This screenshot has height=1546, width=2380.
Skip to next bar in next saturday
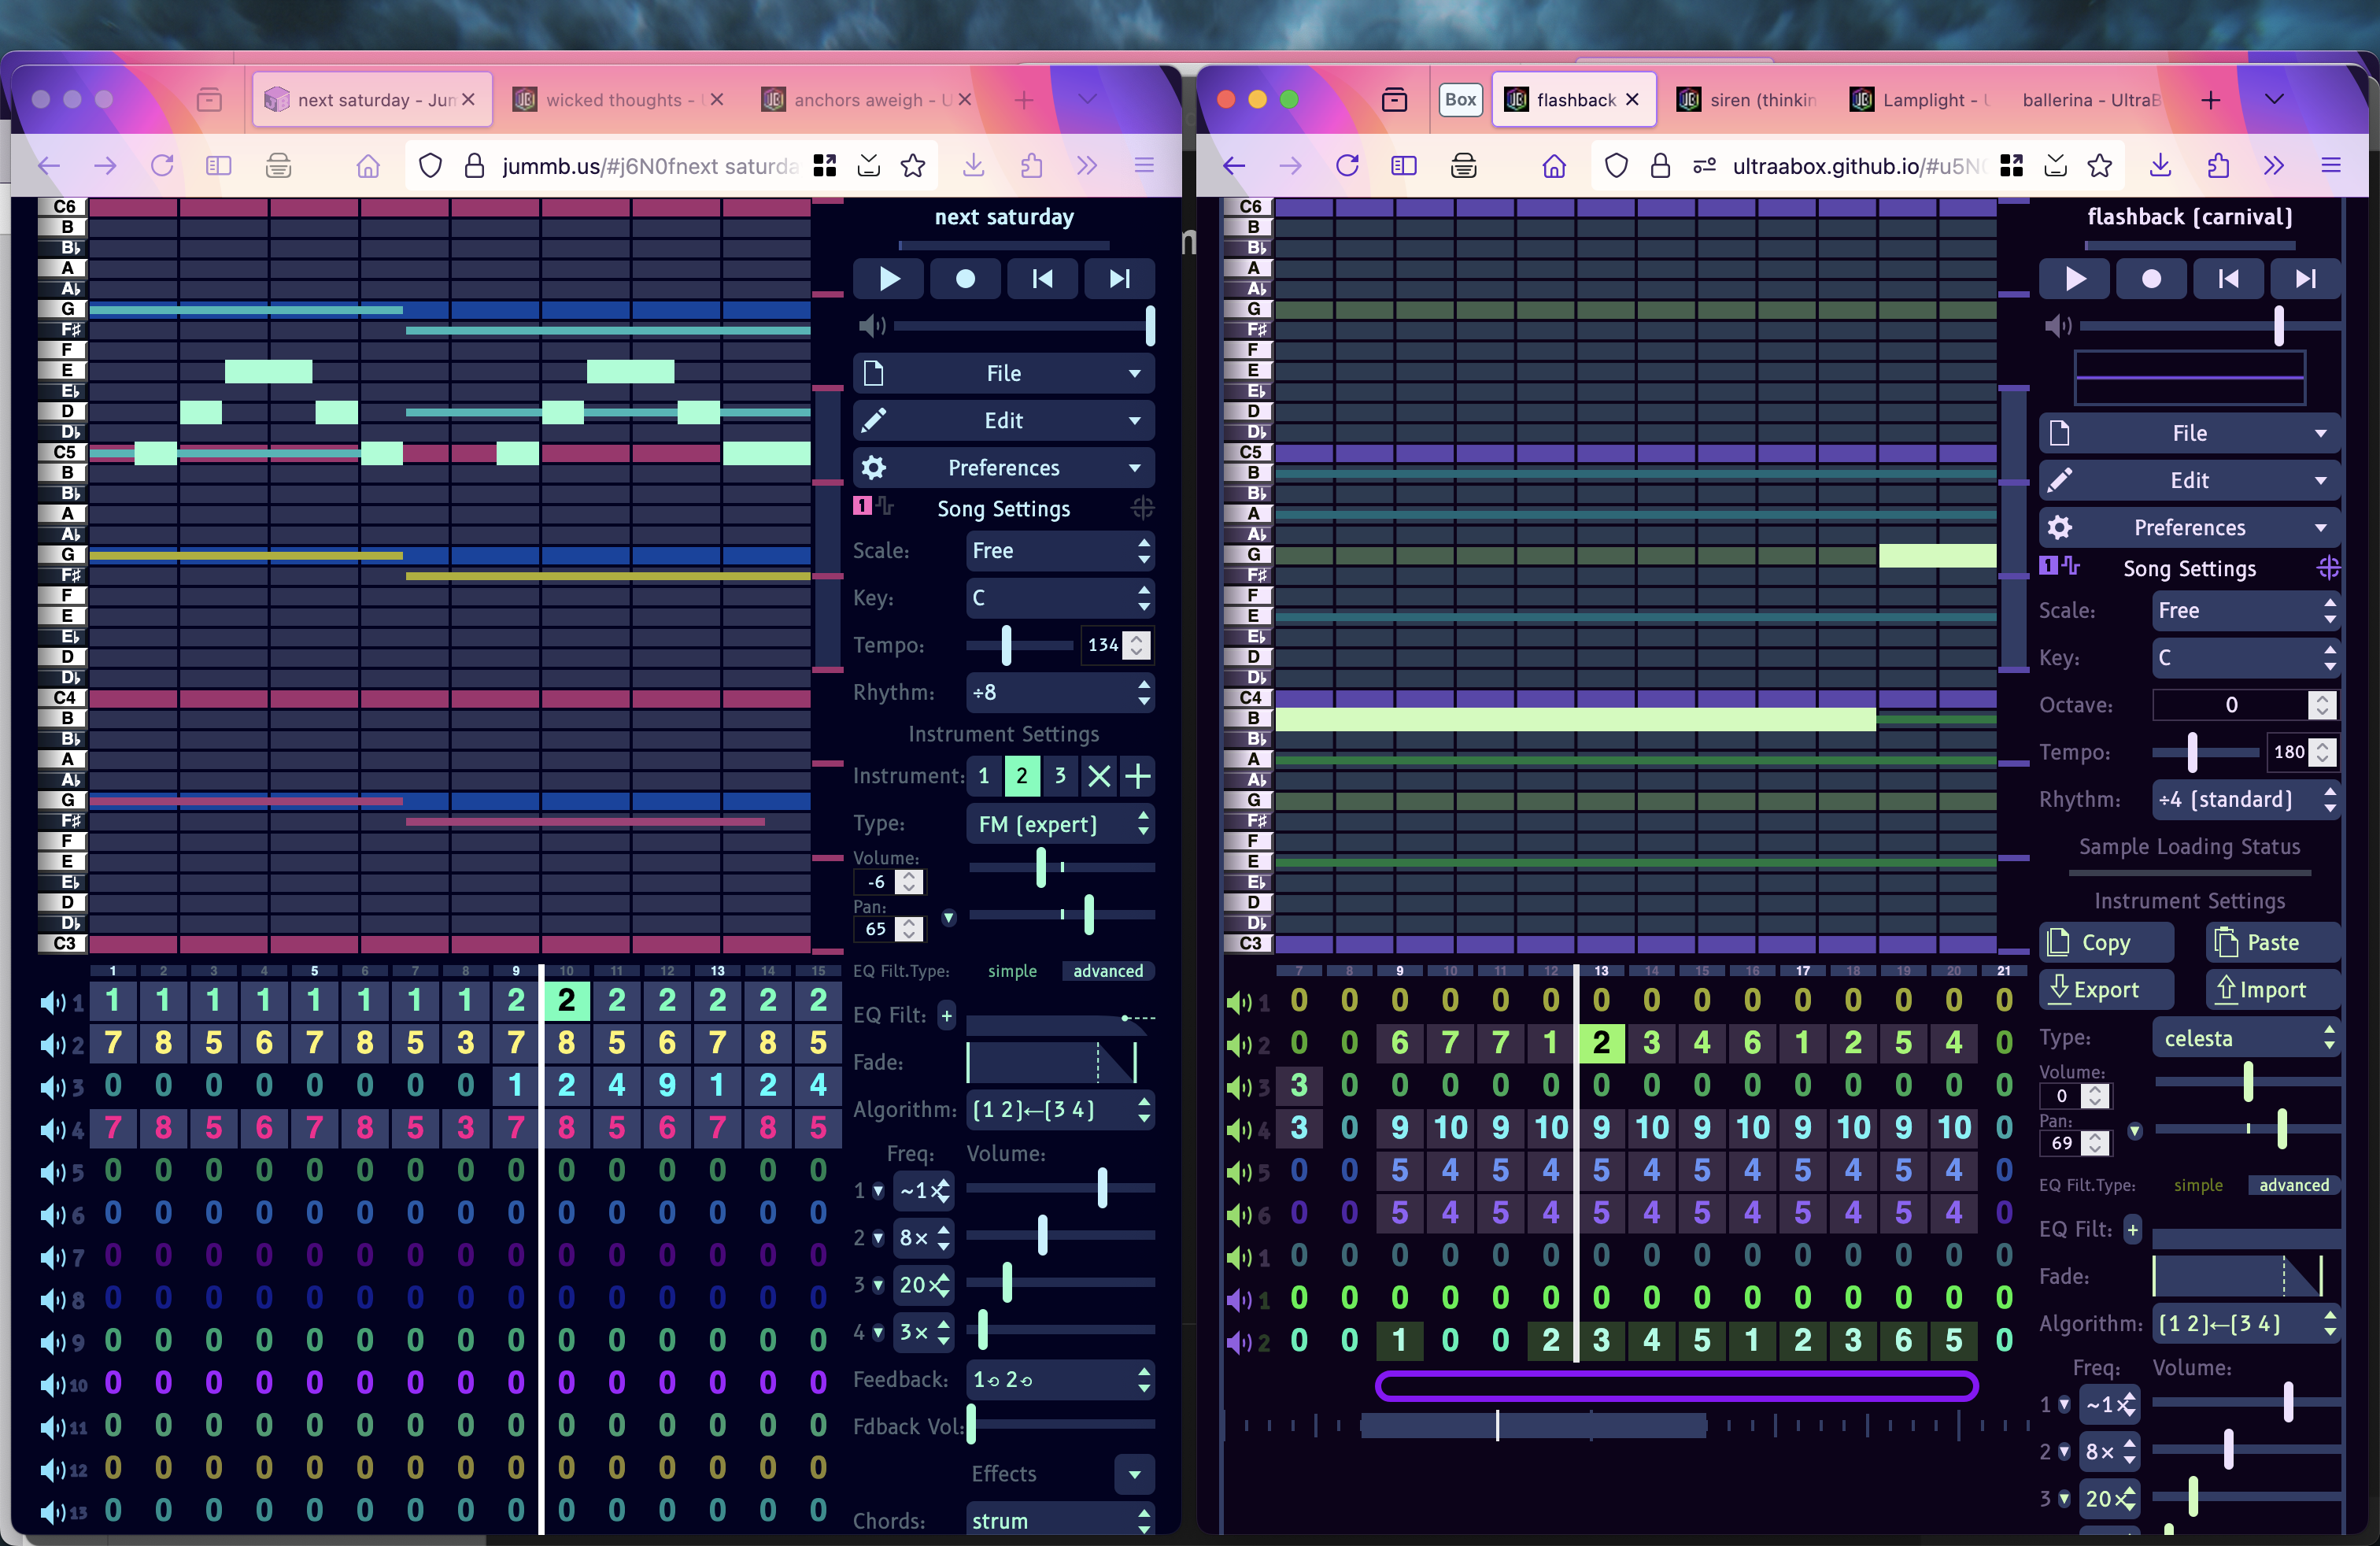[x=1119, y=279]
